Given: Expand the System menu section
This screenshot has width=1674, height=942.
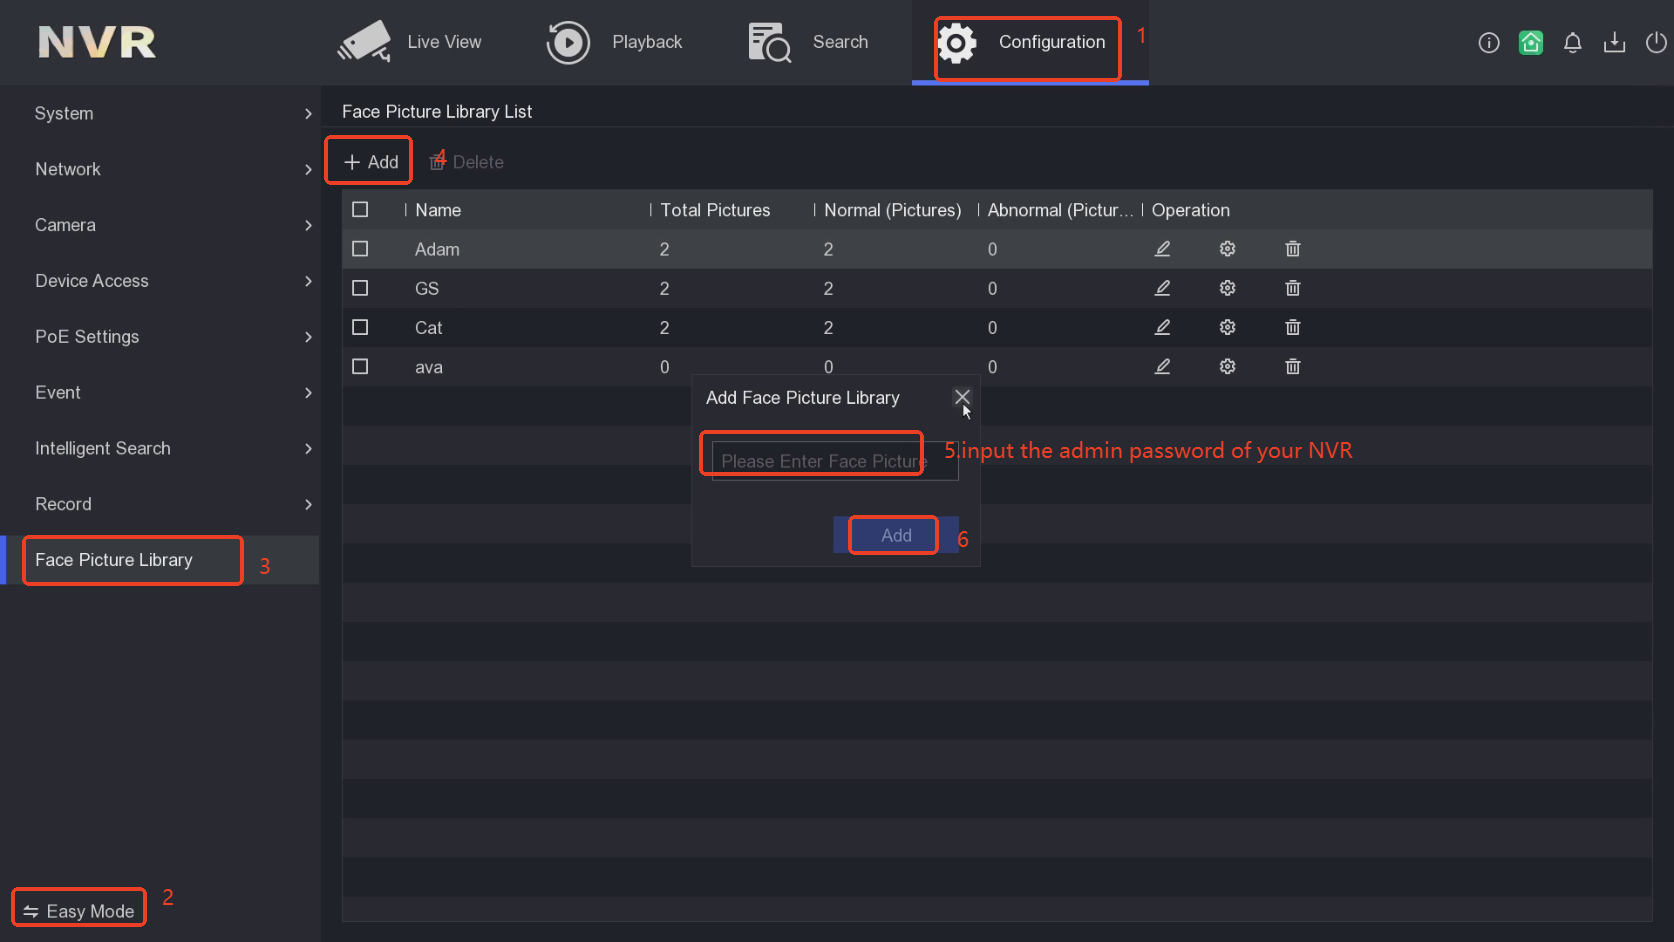Looking at the screenshot, I should coord(160,114).
